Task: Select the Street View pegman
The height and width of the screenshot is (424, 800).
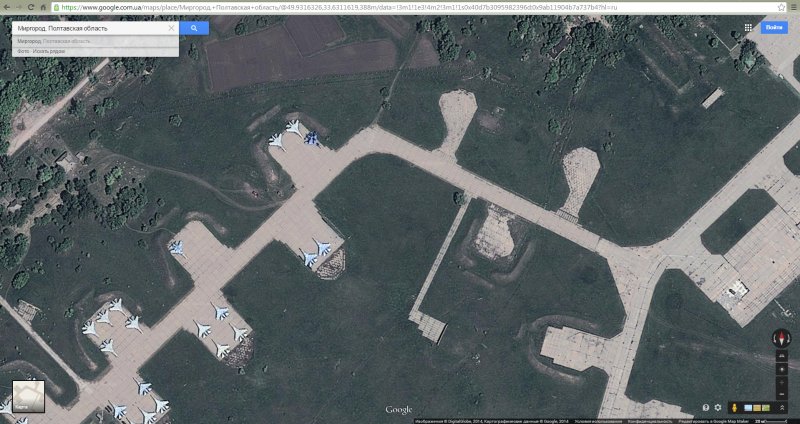Action: 736,408
